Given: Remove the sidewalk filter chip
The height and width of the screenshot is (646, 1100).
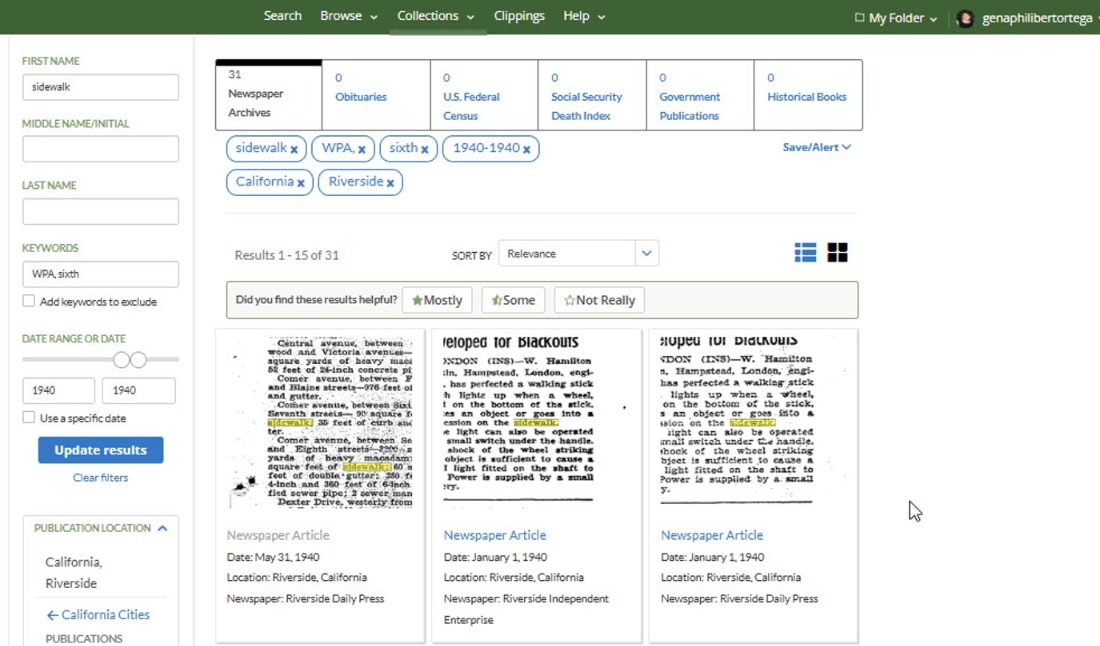Looking at the screenshot, I should [294, 149].
